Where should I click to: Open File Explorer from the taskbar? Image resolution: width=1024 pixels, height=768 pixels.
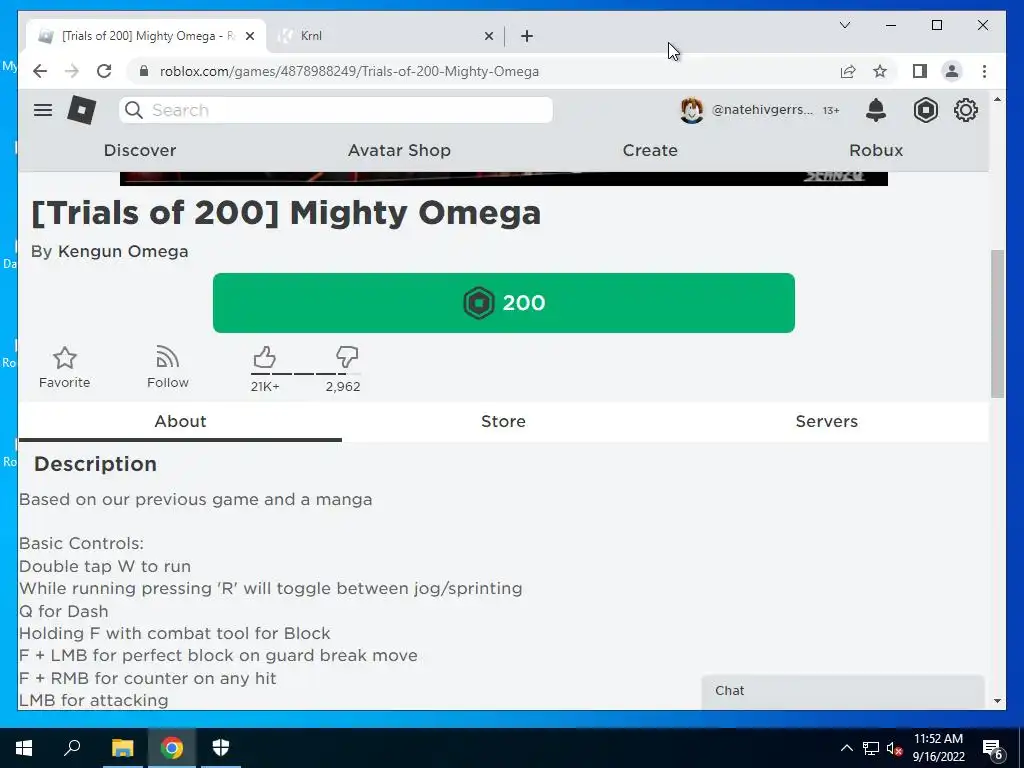[x=122, y=748]
